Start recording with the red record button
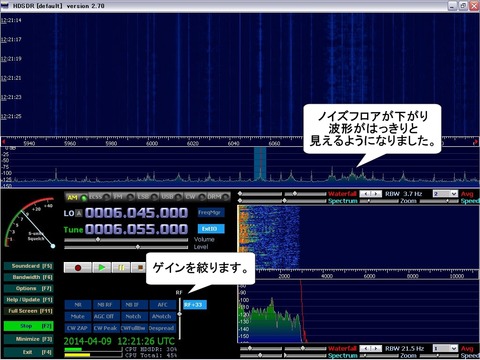480x360 pixels. [78, 267]
